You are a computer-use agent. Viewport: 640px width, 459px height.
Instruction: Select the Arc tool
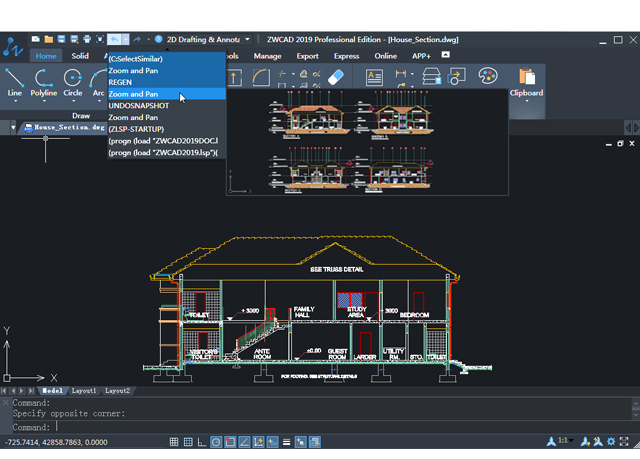pyautogui.click(x=98, y=83)
